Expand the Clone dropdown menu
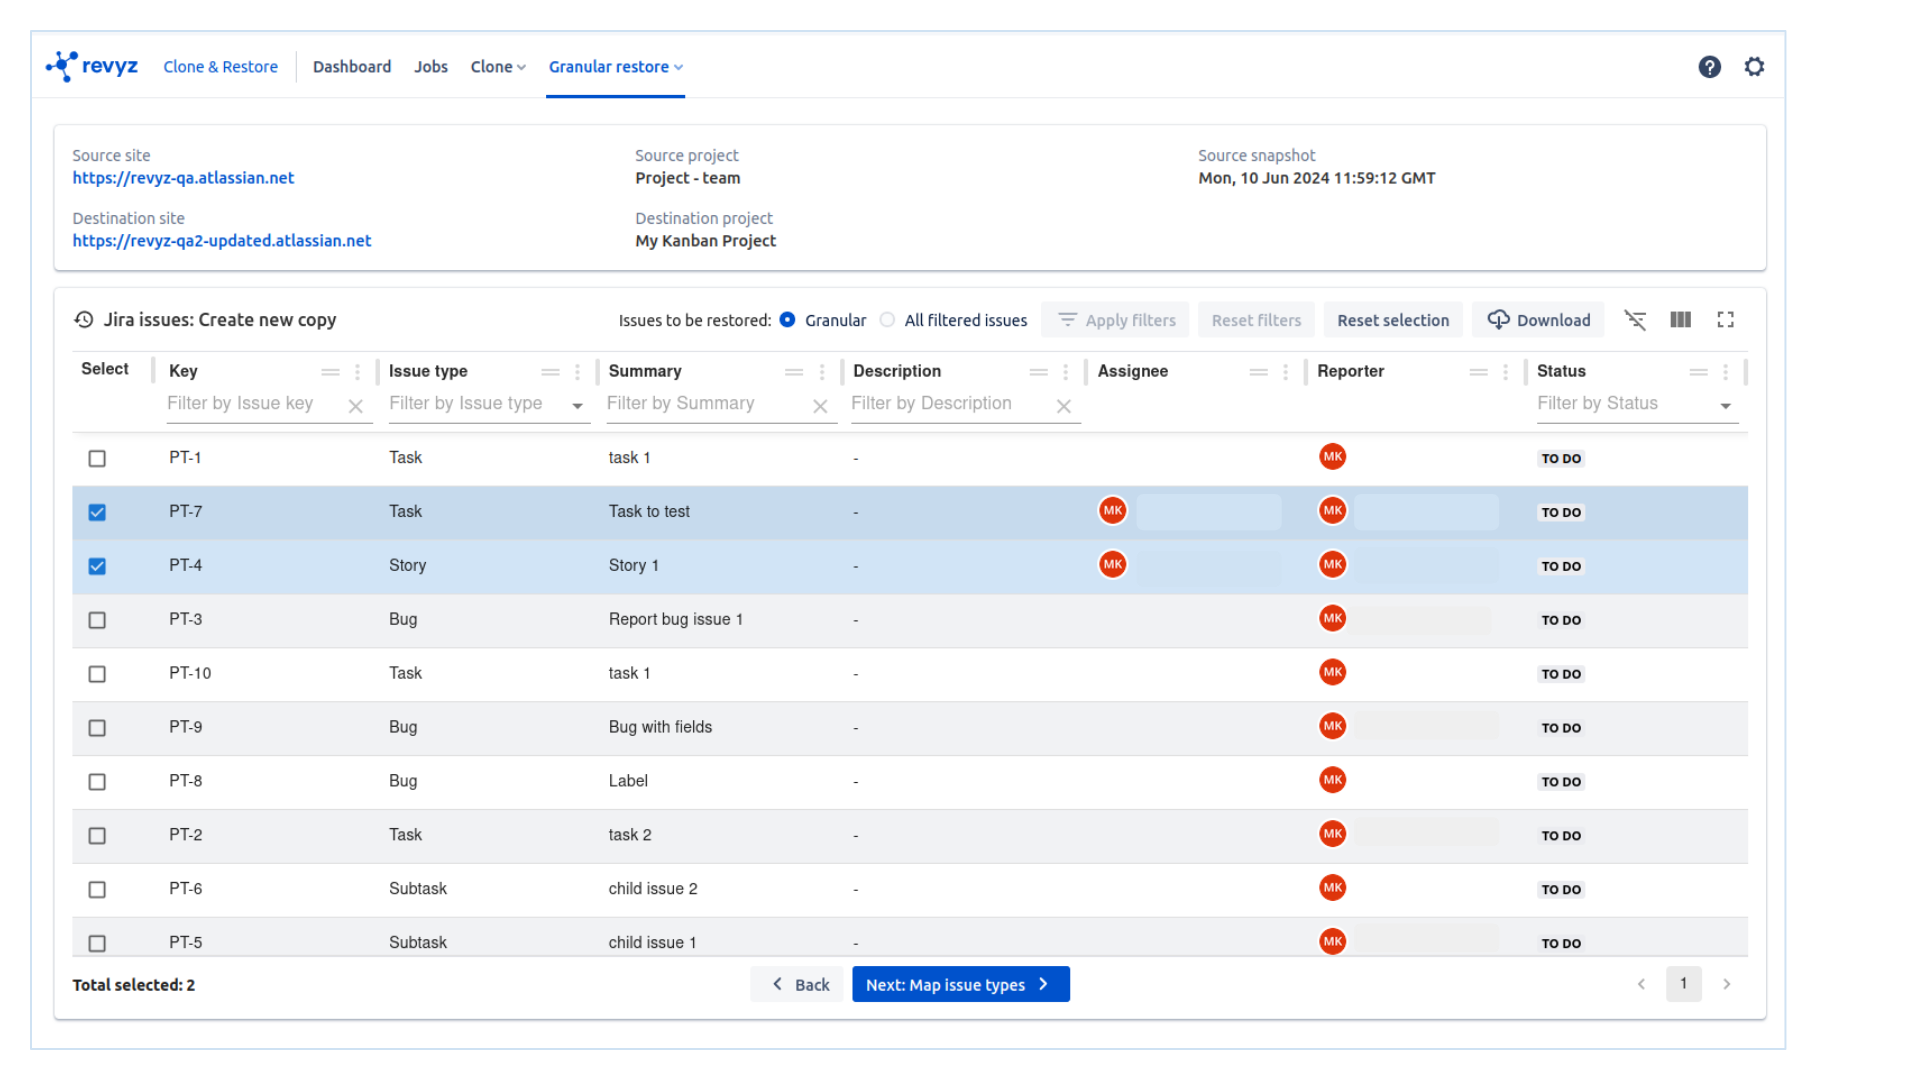The height and width of the screenshot is (1080, 1920). tap(498, 67)
